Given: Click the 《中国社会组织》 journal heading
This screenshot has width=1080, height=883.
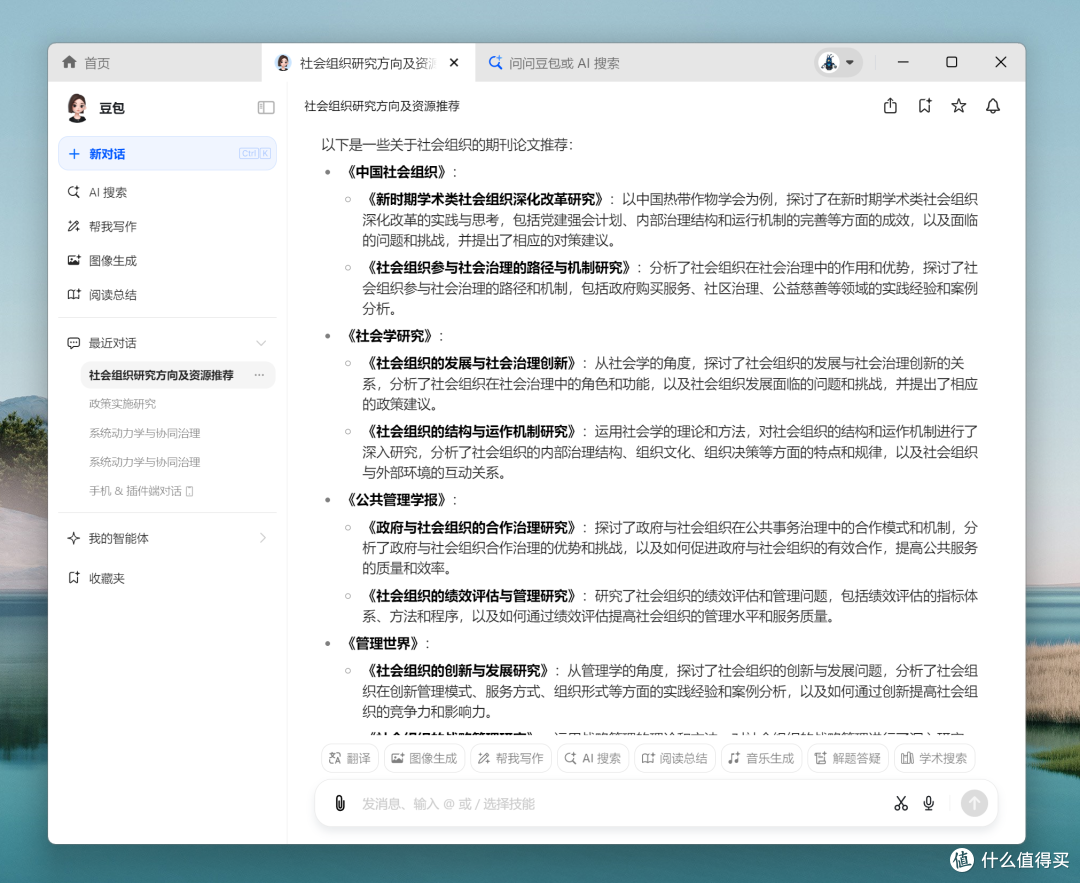Looking at the screenshot, I should tap(397, 172).
